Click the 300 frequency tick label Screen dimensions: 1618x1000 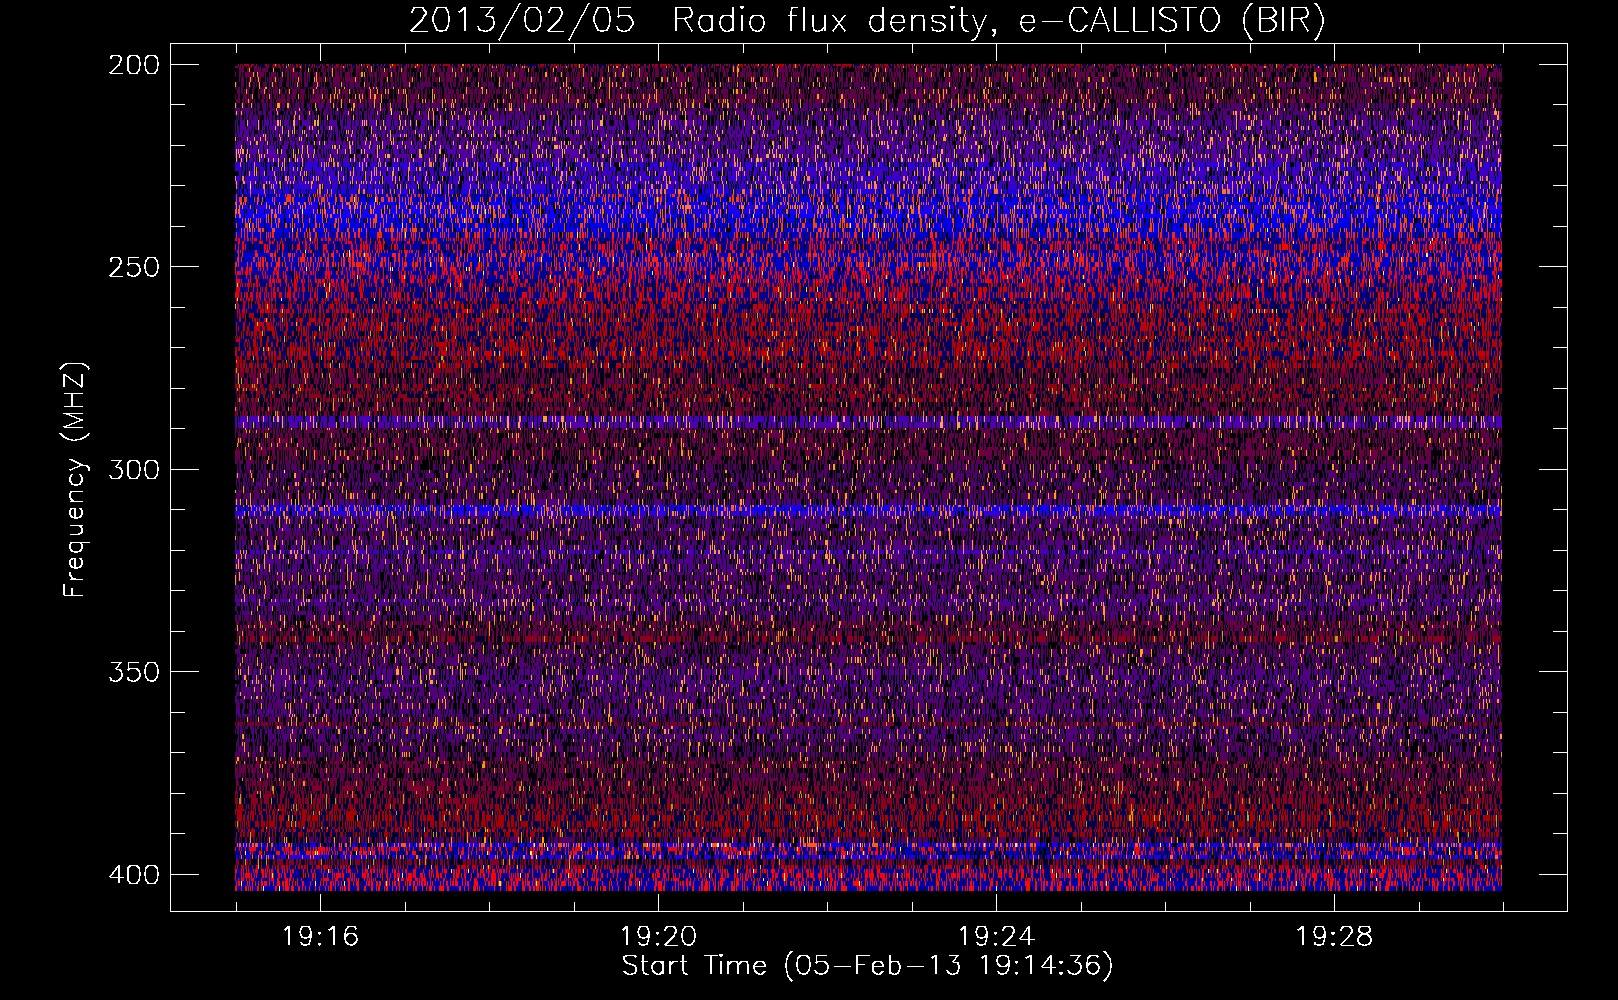coord(133,470)
